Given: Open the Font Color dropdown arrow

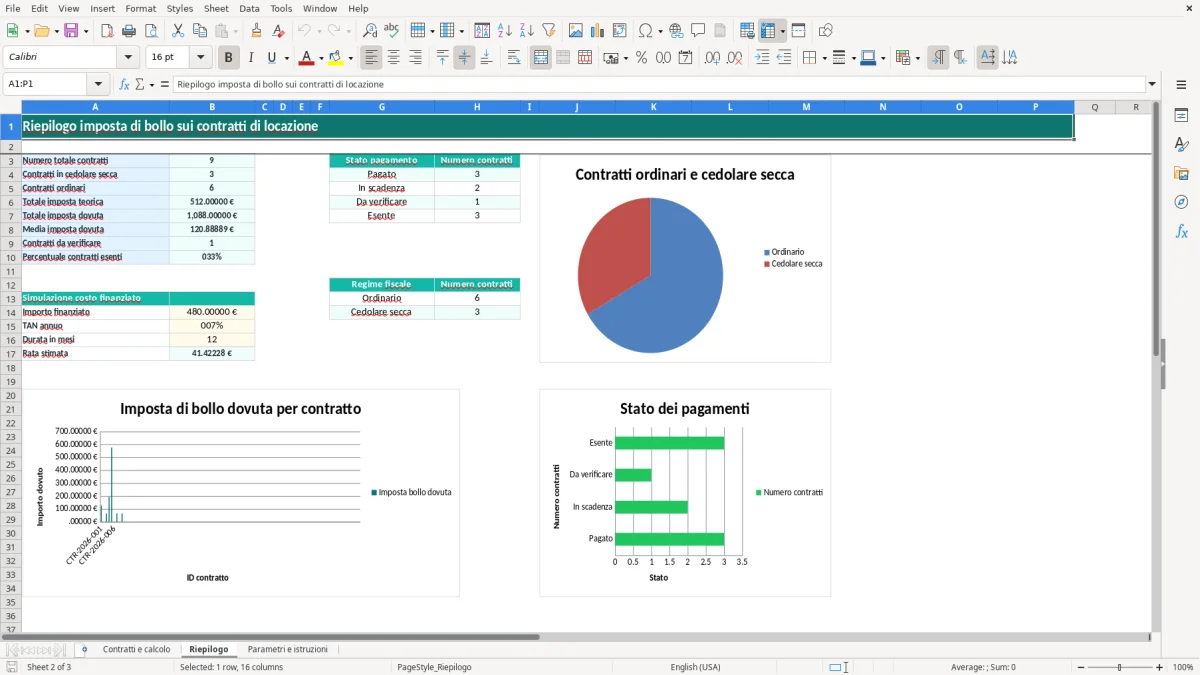Looking at the screenshot, I should pyautogui.click(x=322, y=57).
